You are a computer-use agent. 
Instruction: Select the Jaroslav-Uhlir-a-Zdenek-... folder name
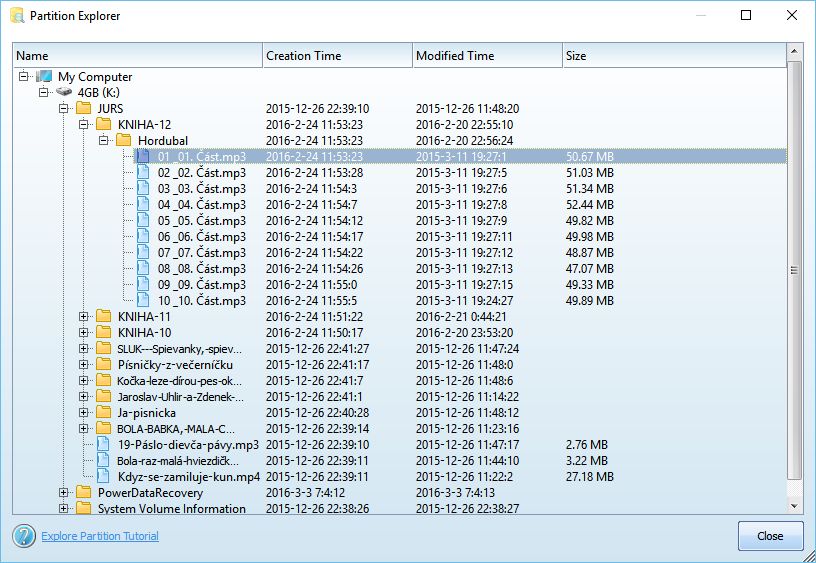click(181, 396)
